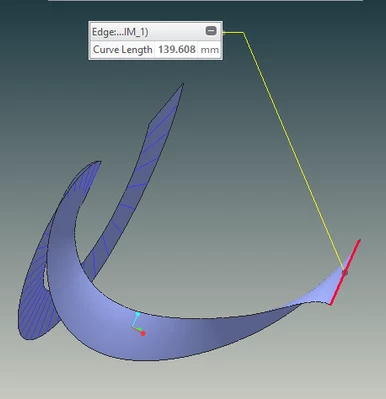The image size is (386, 399).
Task: Select the Curve Length label
Action: click(122, 50)
